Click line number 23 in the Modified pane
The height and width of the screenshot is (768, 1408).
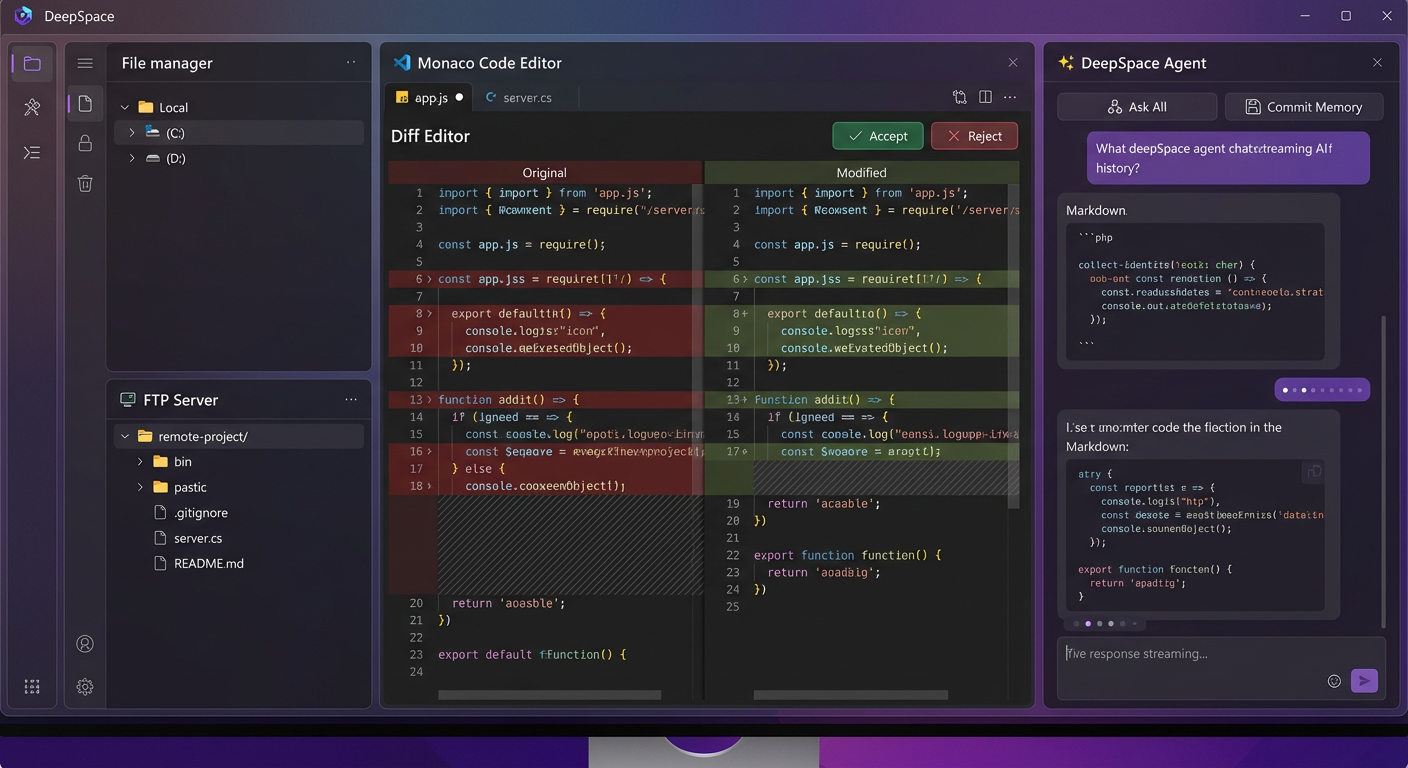click(x=733, y=572)
